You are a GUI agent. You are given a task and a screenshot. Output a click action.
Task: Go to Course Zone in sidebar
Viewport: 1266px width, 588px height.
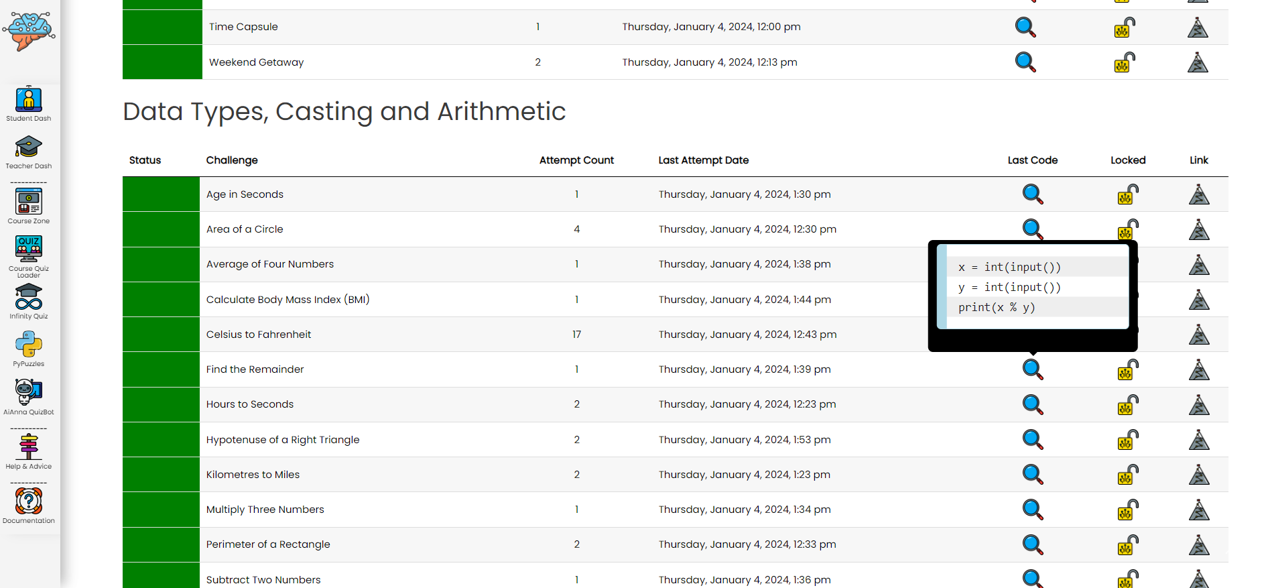pyautogui.click(x=28, y=202)
